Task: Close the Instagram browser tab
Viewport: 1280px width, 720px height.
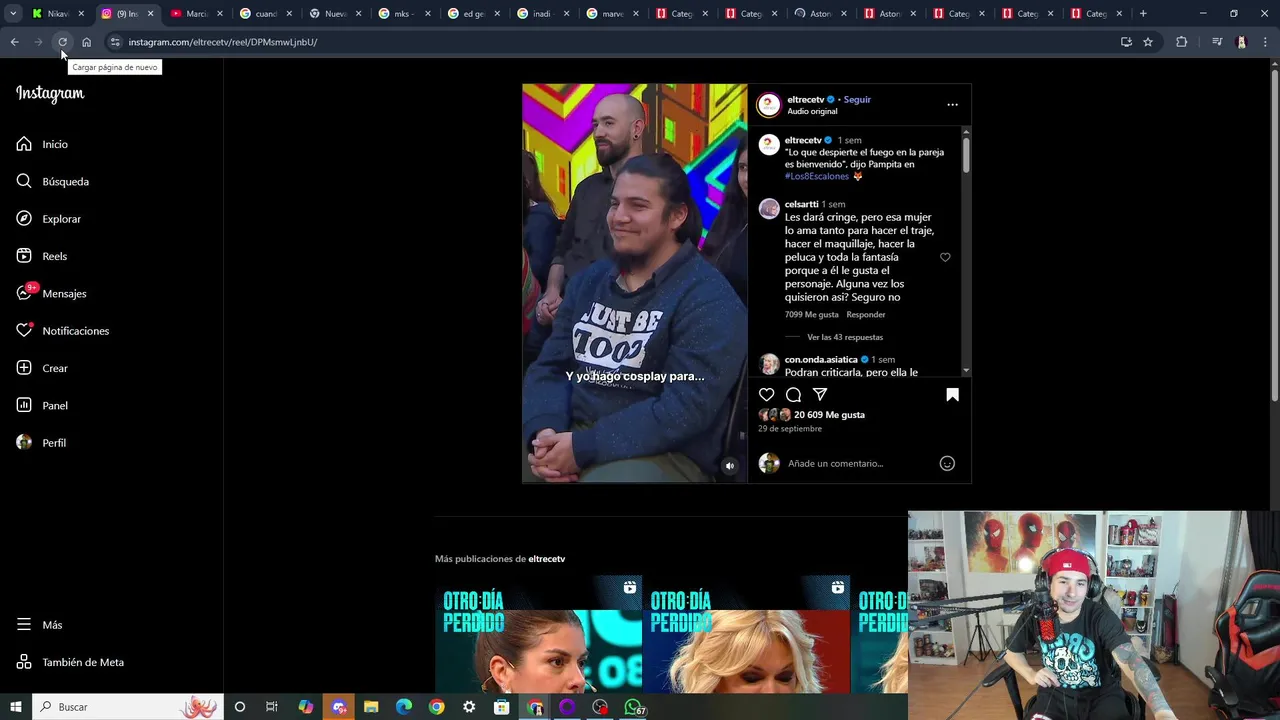Action: (150, 14)
